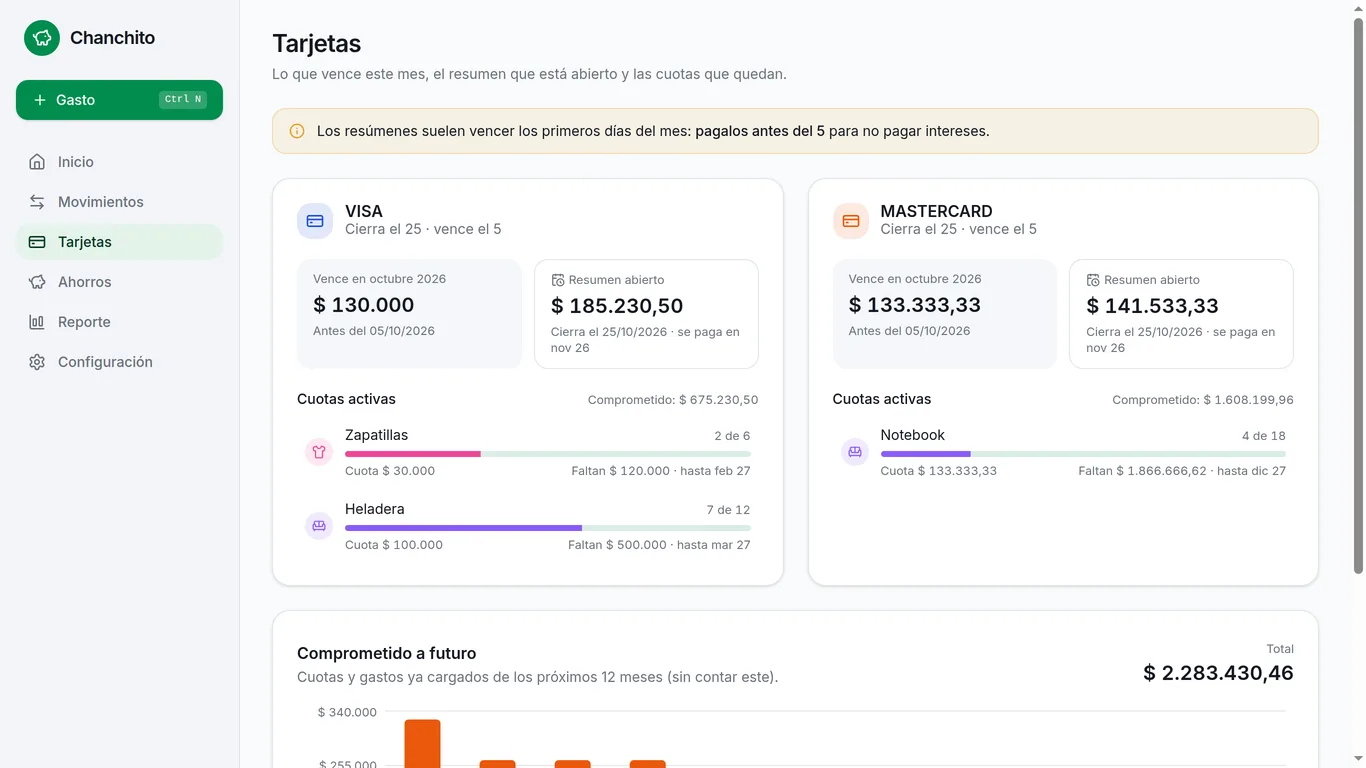Screen dimensions: 1366x768
Task: Click the calendar icon in VISA Resumen abierto
Action: (558, 280)
